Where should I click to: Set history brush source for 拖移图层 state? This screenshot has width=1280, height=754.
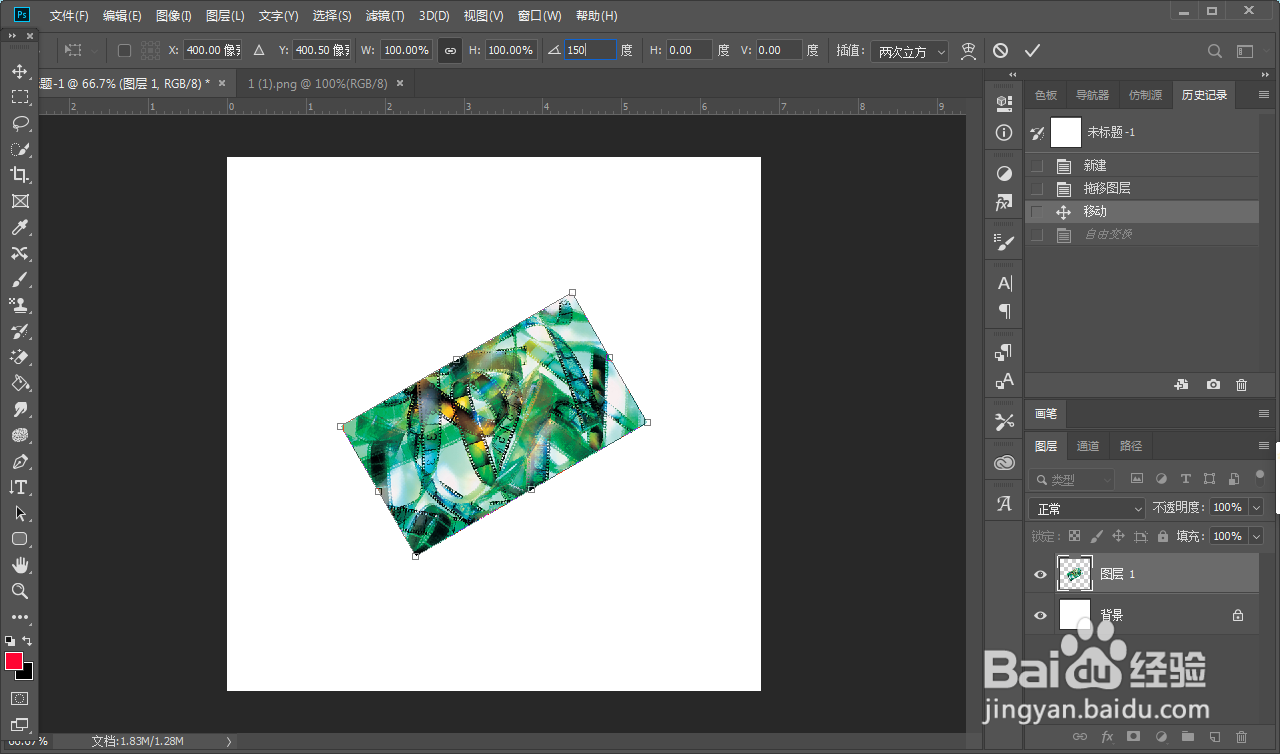tap(1037, 189)
